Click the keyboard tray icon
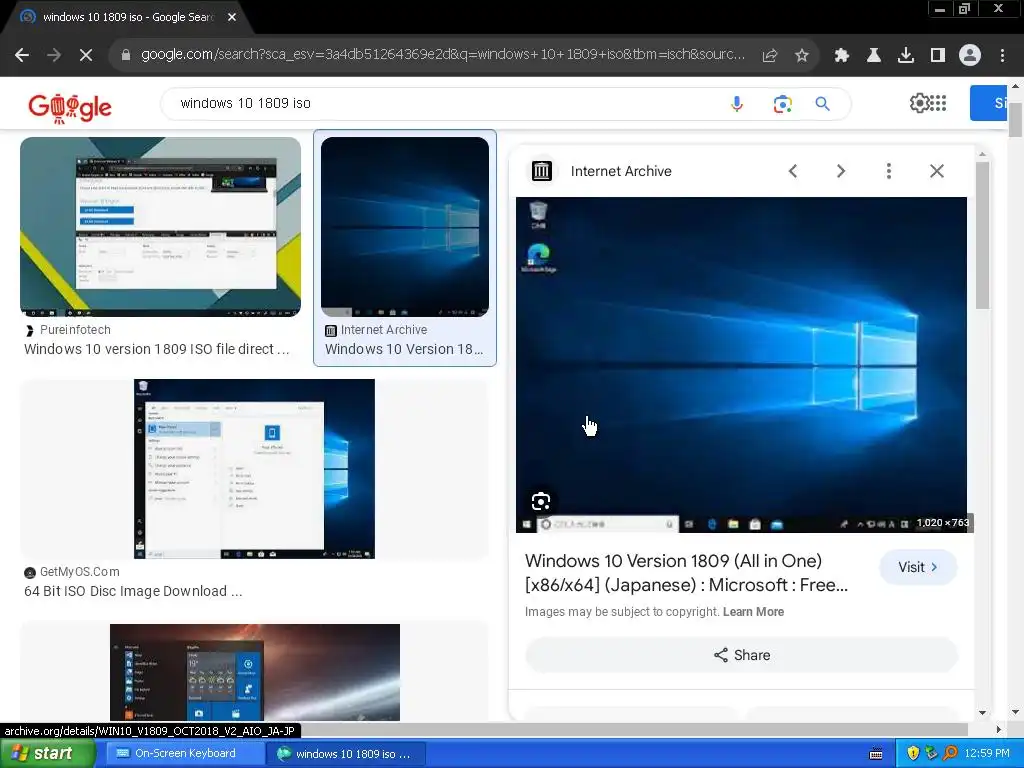Screen dimensions: 1024x768 (876, 754)
